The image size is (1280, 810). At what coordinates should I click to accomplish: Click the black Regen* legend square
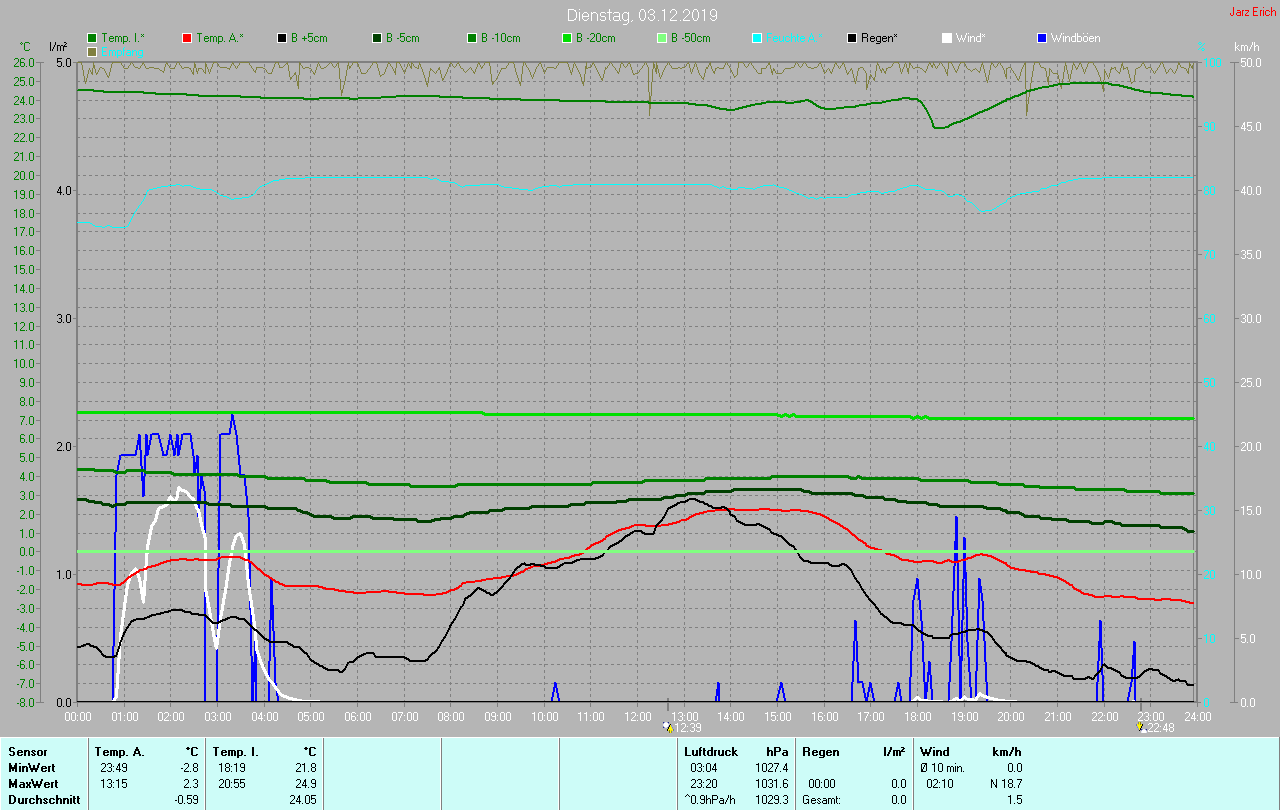pos(852,38)
